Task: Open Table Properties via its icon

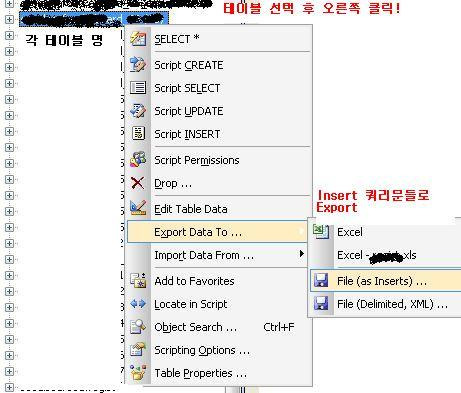Action: coord(138,373)
